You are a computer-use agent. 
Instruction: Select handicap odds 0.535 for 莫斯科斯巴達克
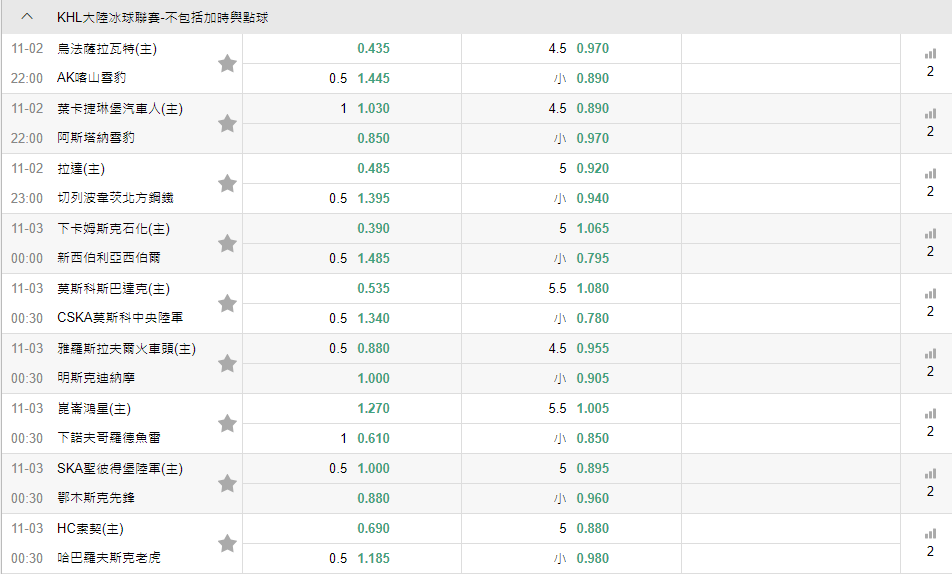point(373,289)
